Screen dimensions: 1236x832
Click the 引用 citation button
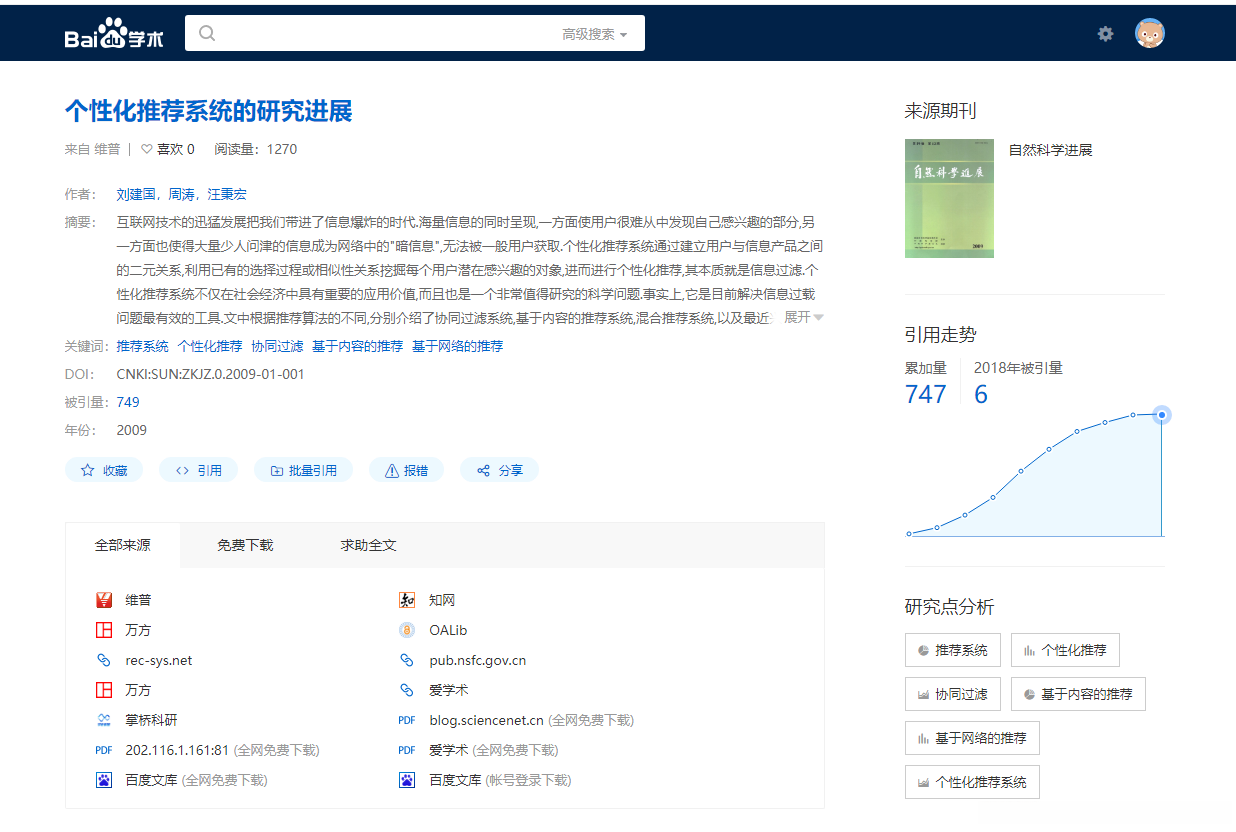tap(198, 469)
